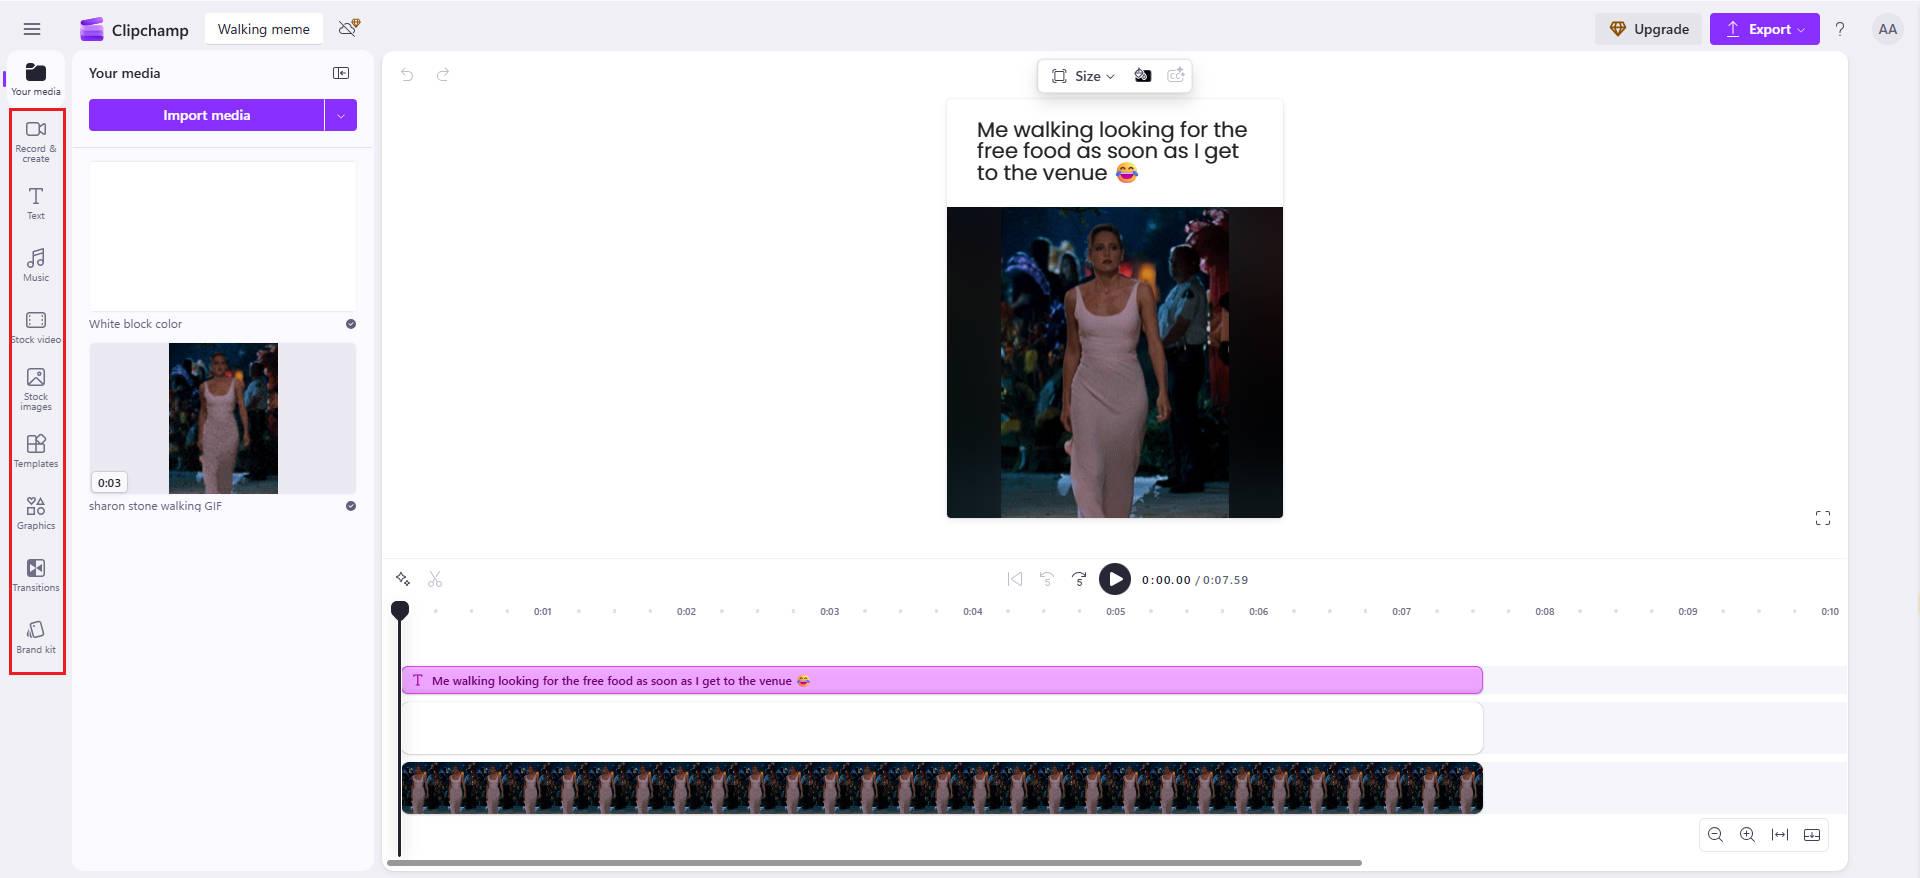Screen dimensions: 1920x878
Task: Zoom out the timeline
Action: pyautogui.click(x=1716, y=835)
